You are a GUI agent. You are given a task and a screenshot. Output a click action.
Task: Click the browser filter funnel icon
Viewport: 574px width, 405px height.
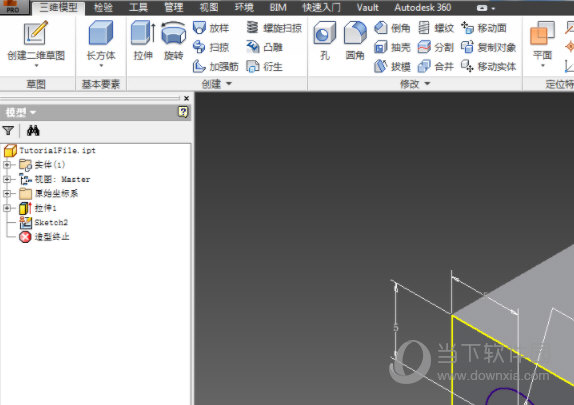tap(8, 131)
